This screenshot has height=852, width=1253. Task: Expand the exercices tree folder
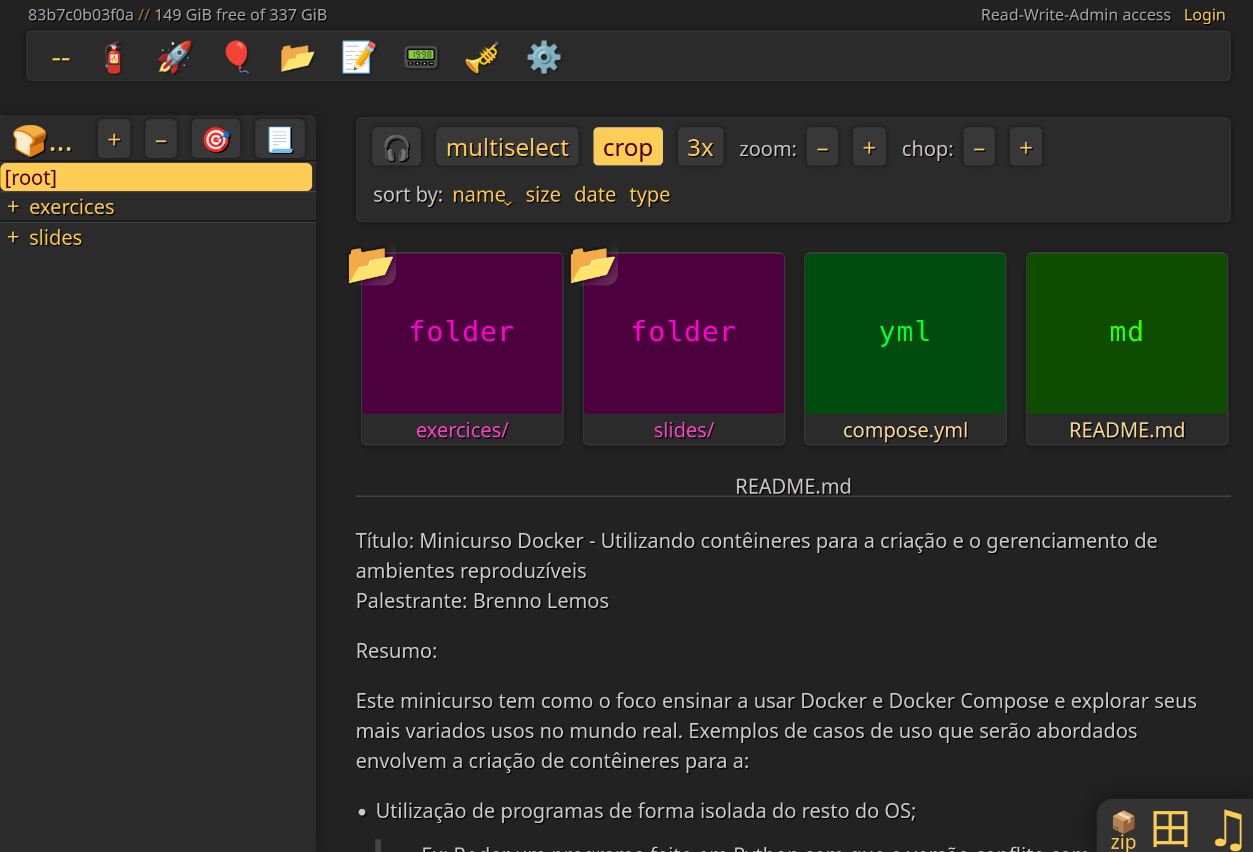[x=13, y=207]
